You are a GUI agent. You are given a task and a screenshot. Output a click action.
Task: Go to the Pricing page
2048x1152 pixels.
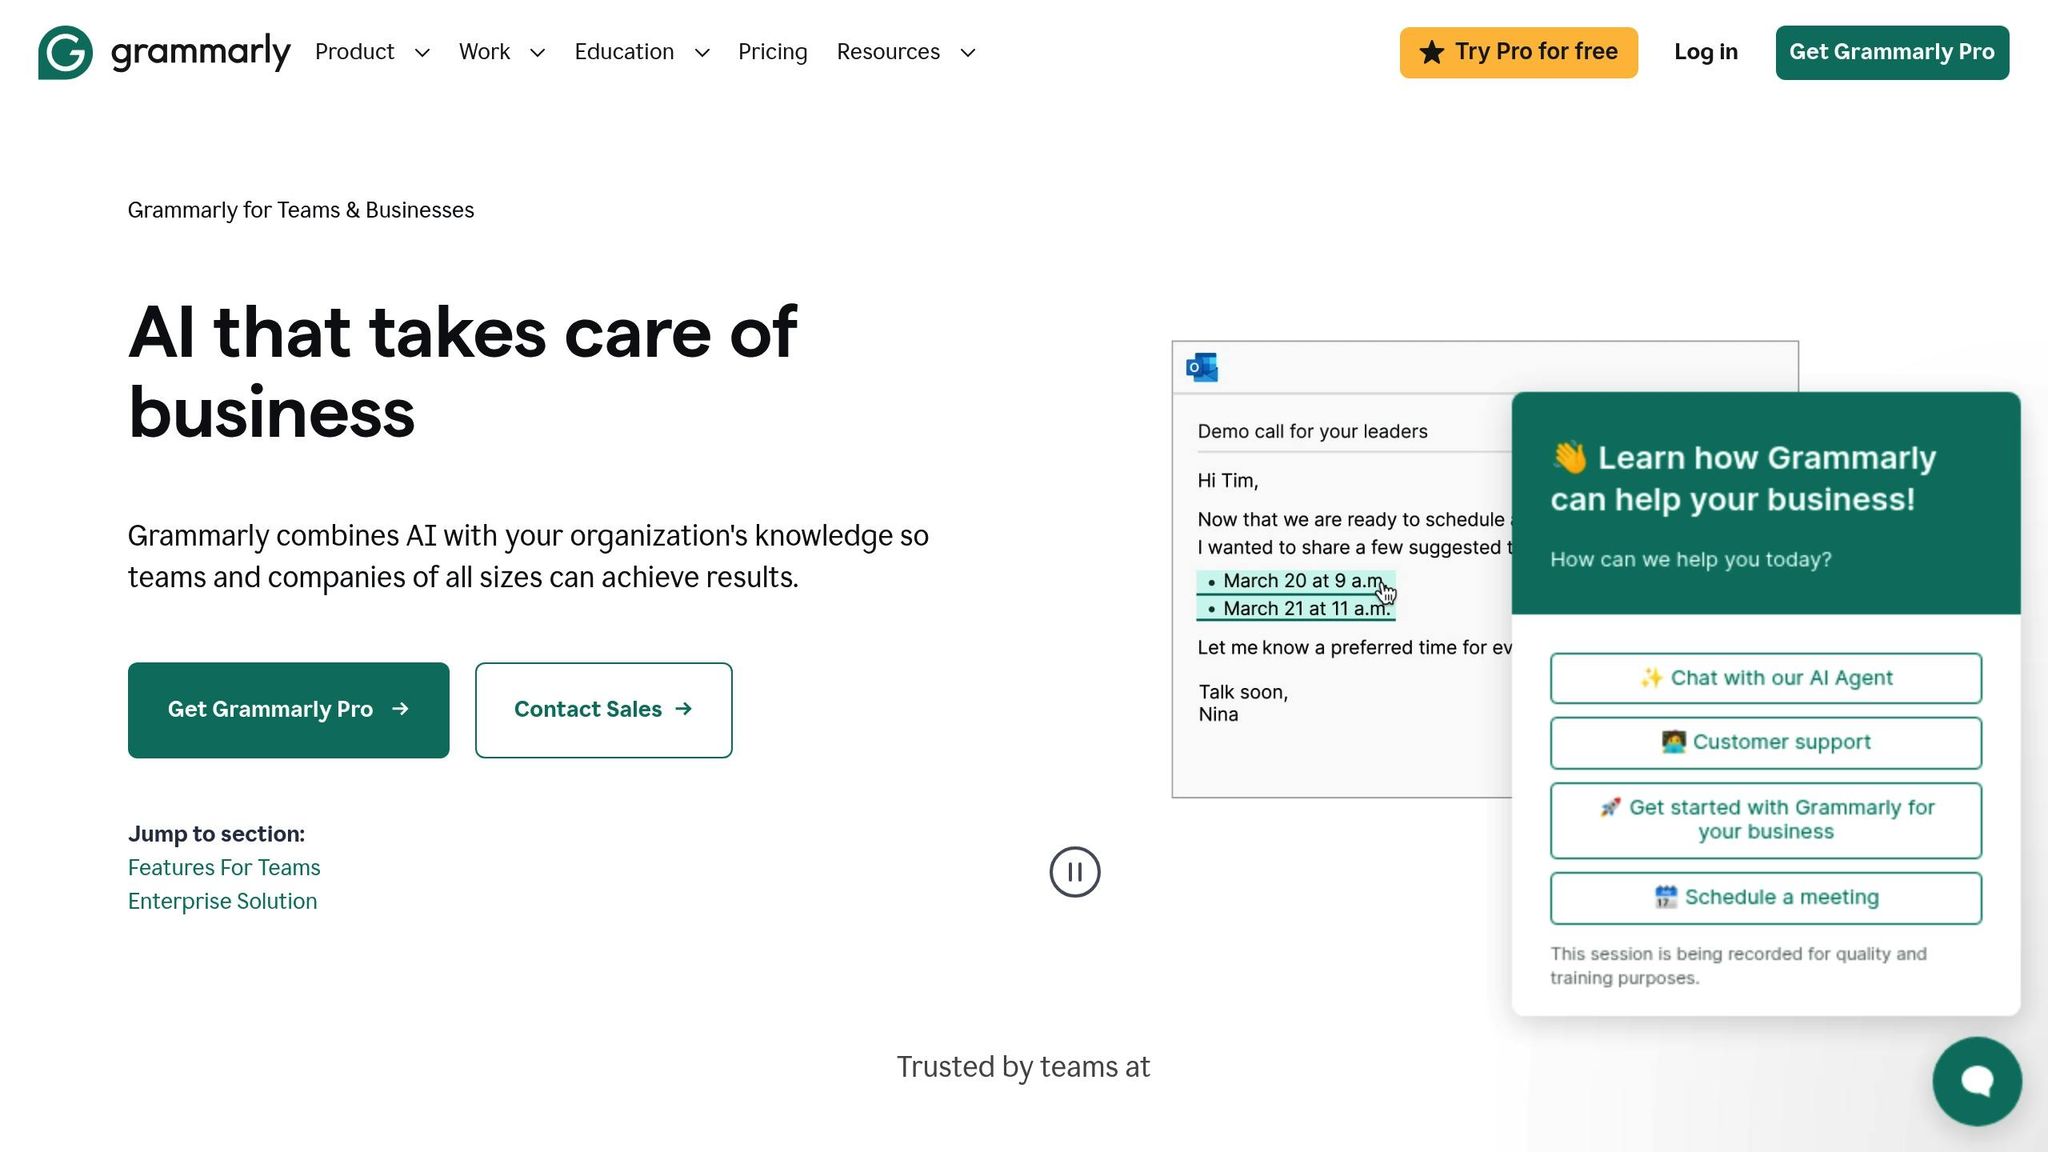point(772,52)
